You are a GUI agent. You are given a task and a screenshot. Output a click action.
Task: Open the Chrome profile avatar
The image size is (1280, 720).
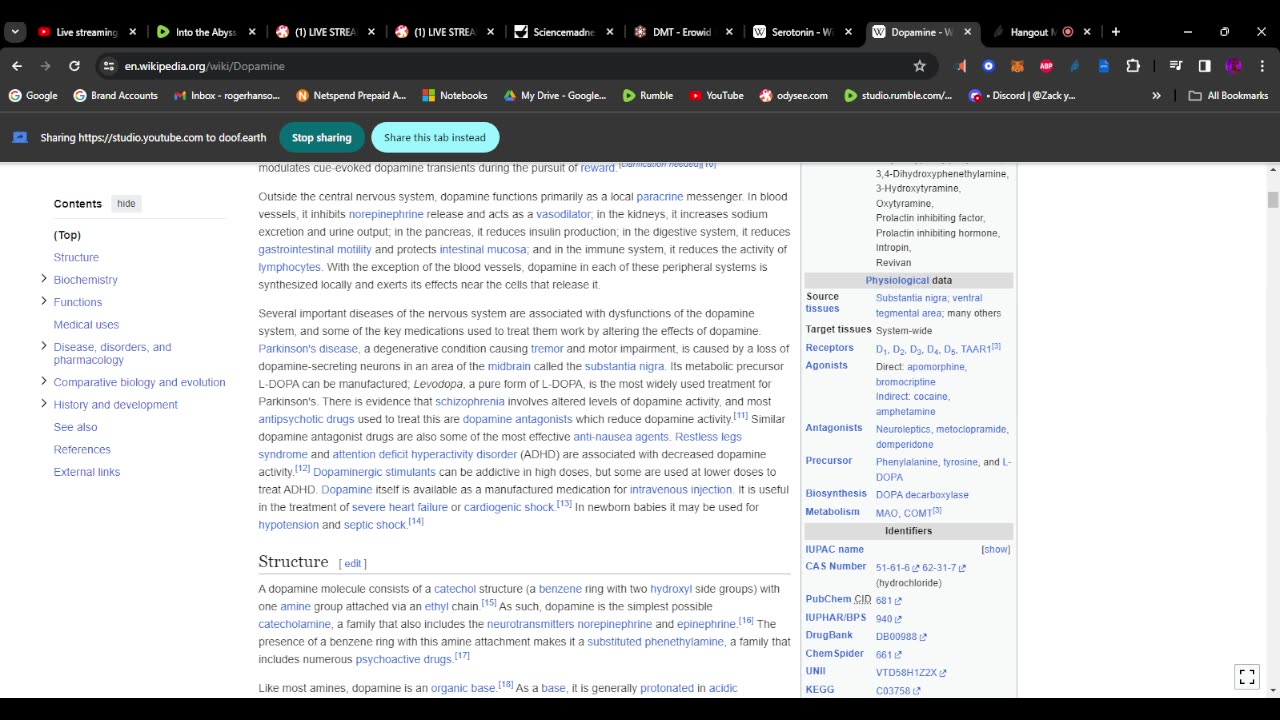(1233, 66)
